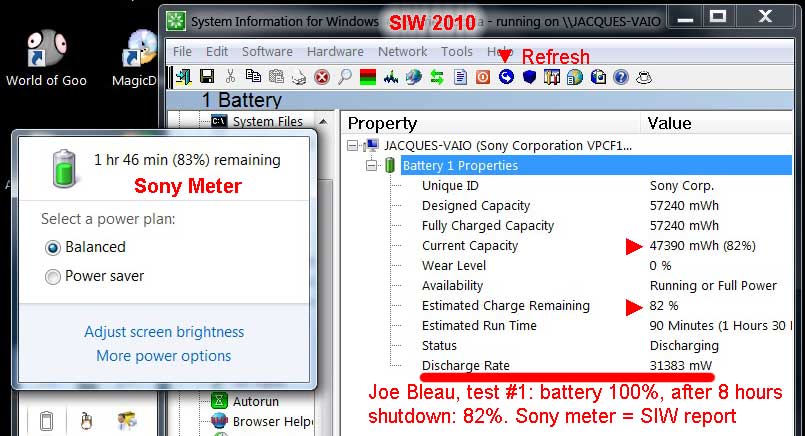Click the Exit door icon in SIW toolbar

click(x=183, y=77)
